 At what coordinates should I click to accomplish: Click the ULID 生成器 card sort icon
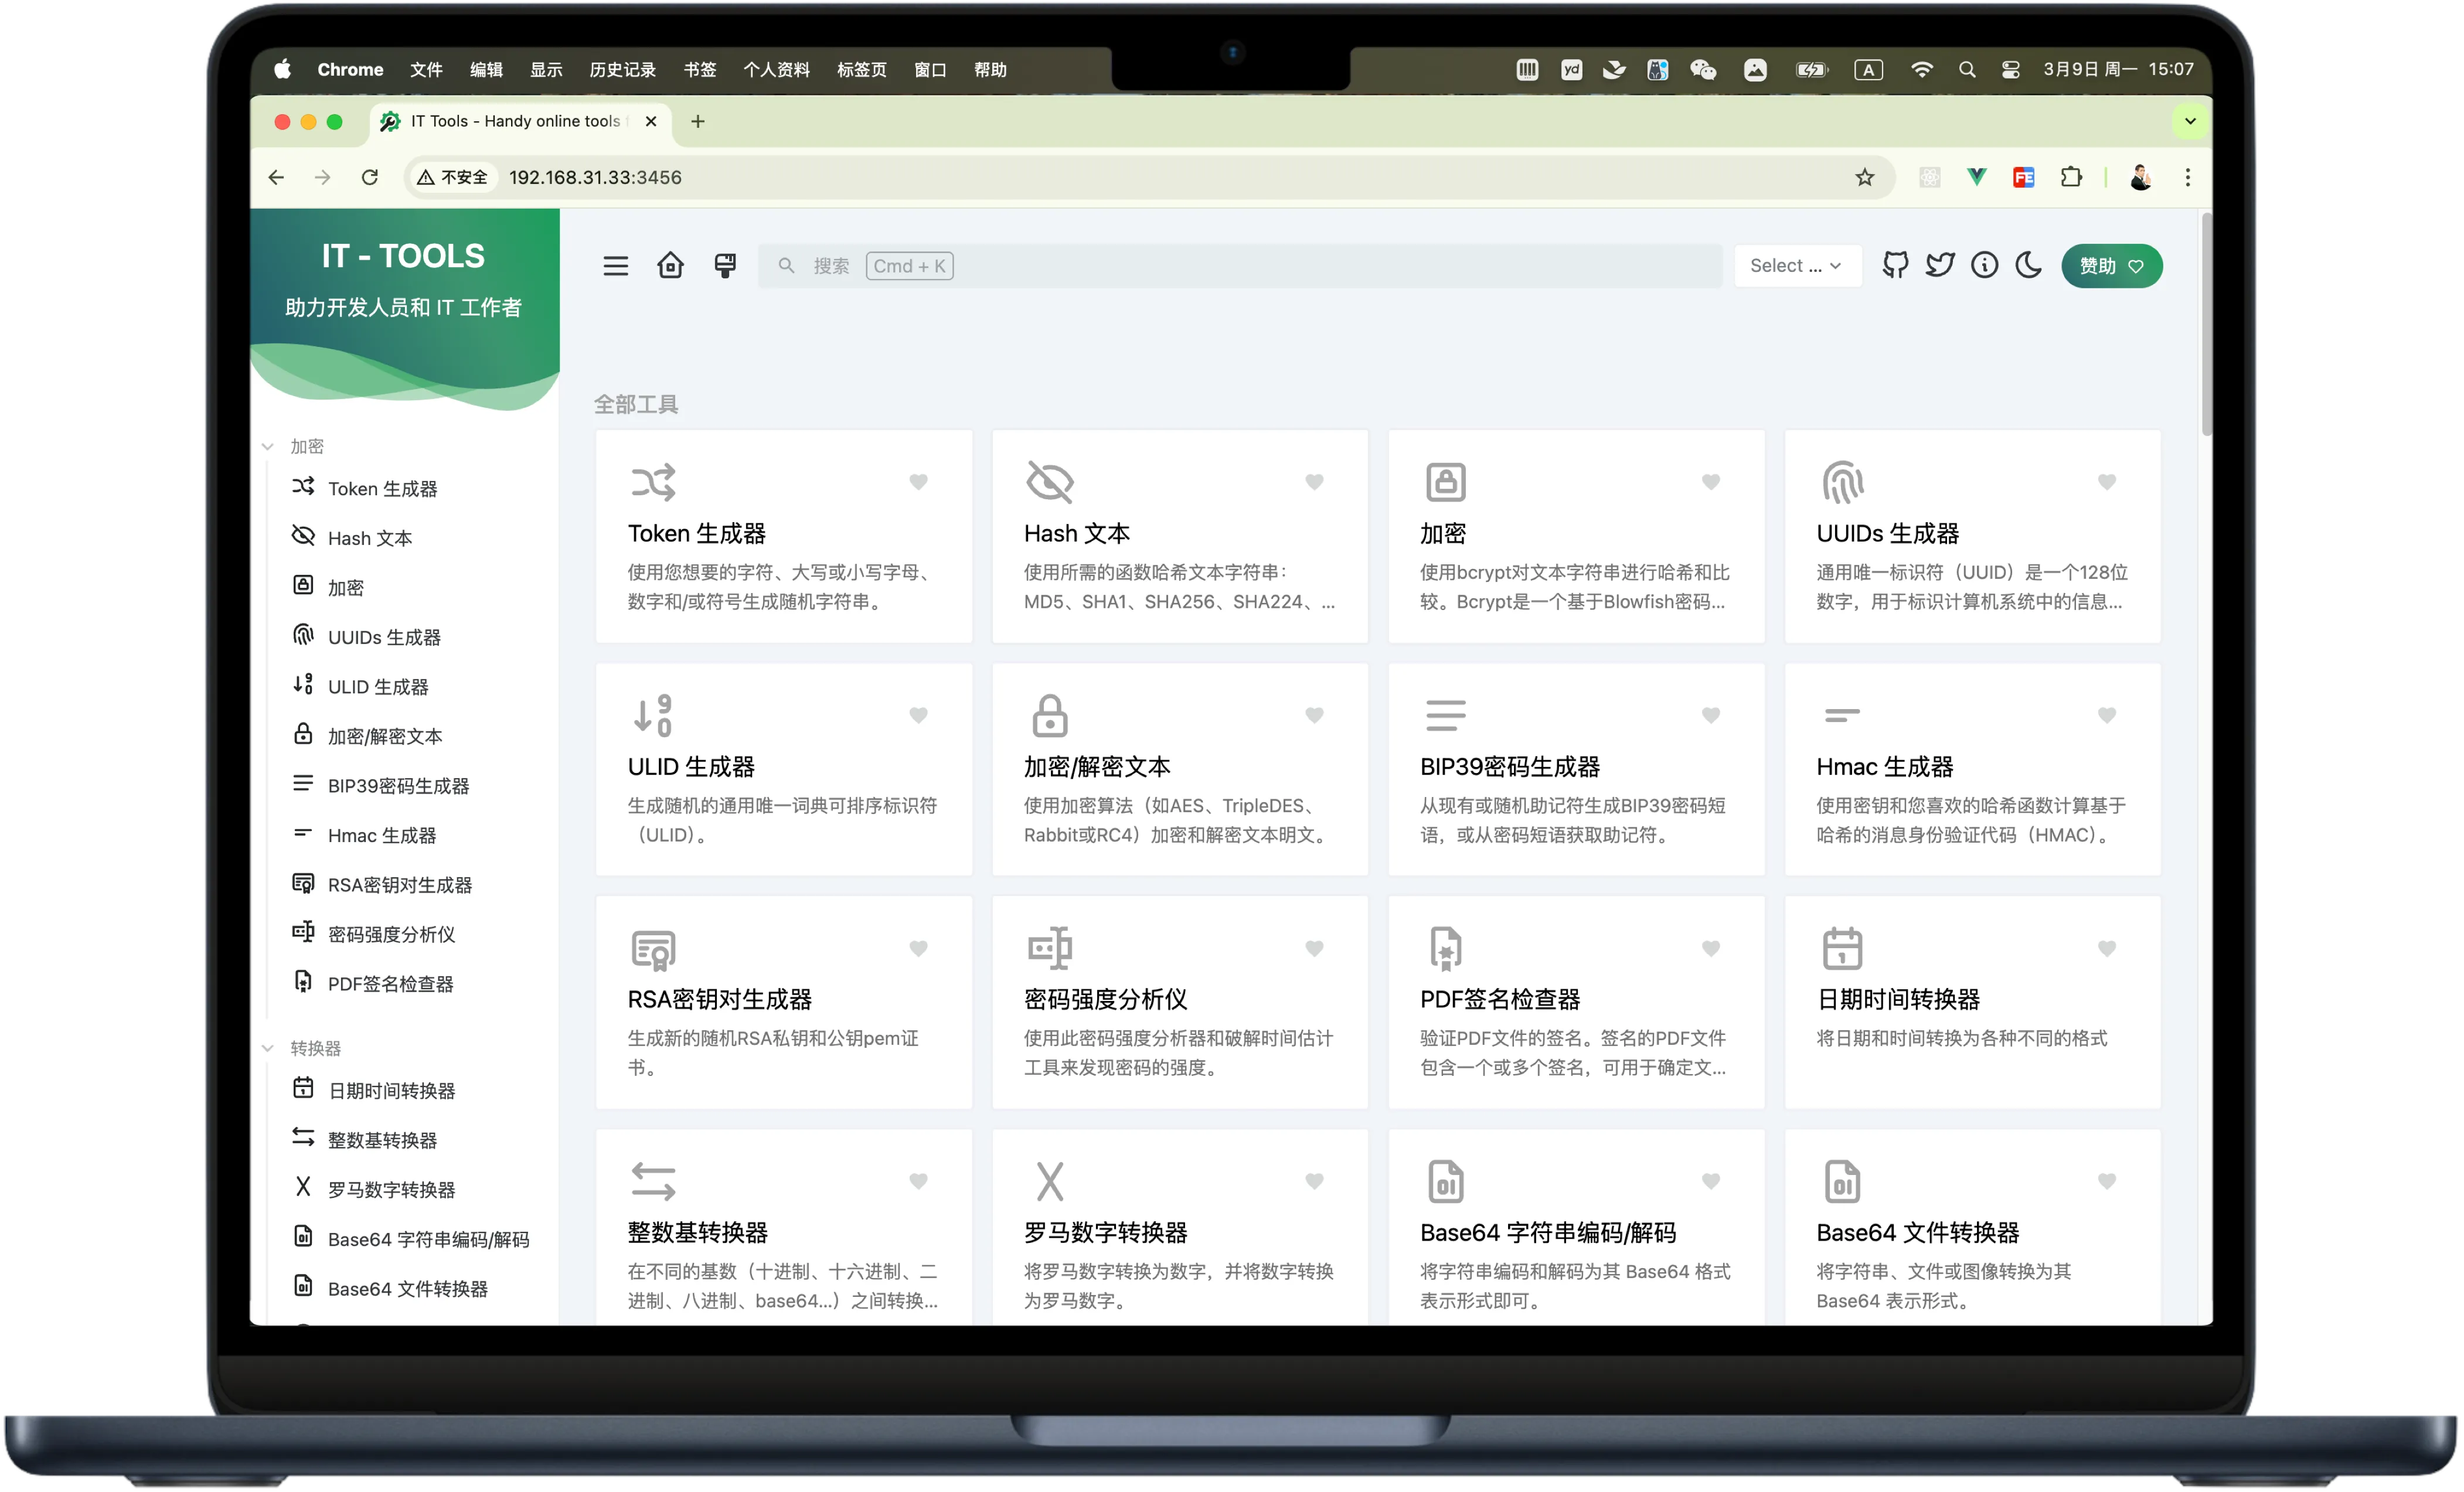[653, 715]
